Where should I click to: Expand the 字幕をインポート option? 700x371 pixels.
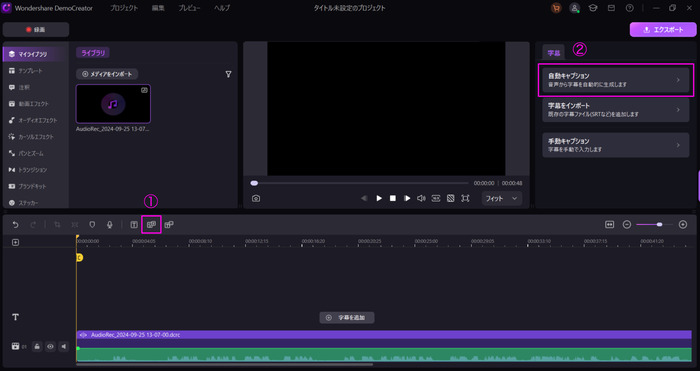coord(616,110)
